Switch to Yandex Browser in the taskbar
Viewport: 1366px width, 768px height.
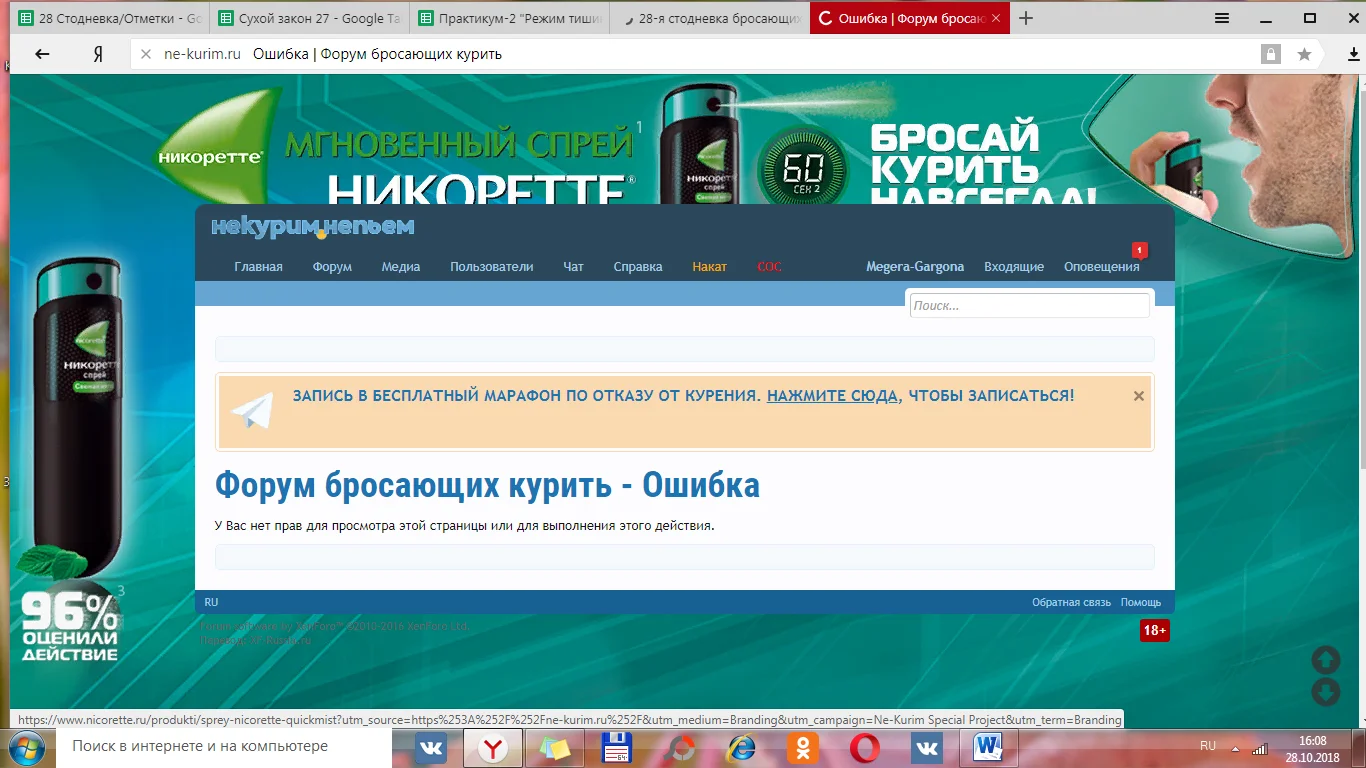click(x=491, y=747)
